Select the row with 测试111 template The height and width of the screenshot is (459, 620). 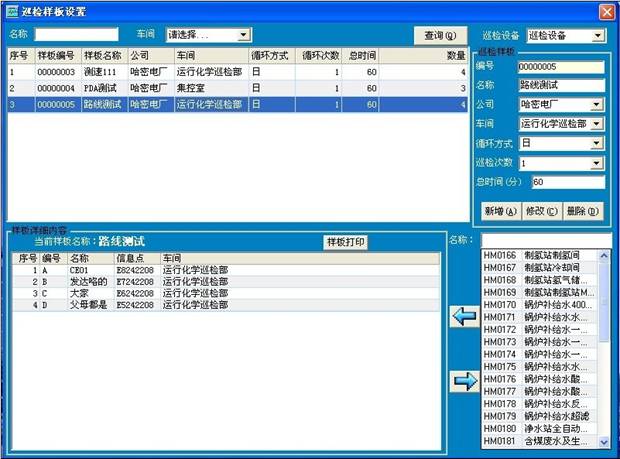click(105, 72)
